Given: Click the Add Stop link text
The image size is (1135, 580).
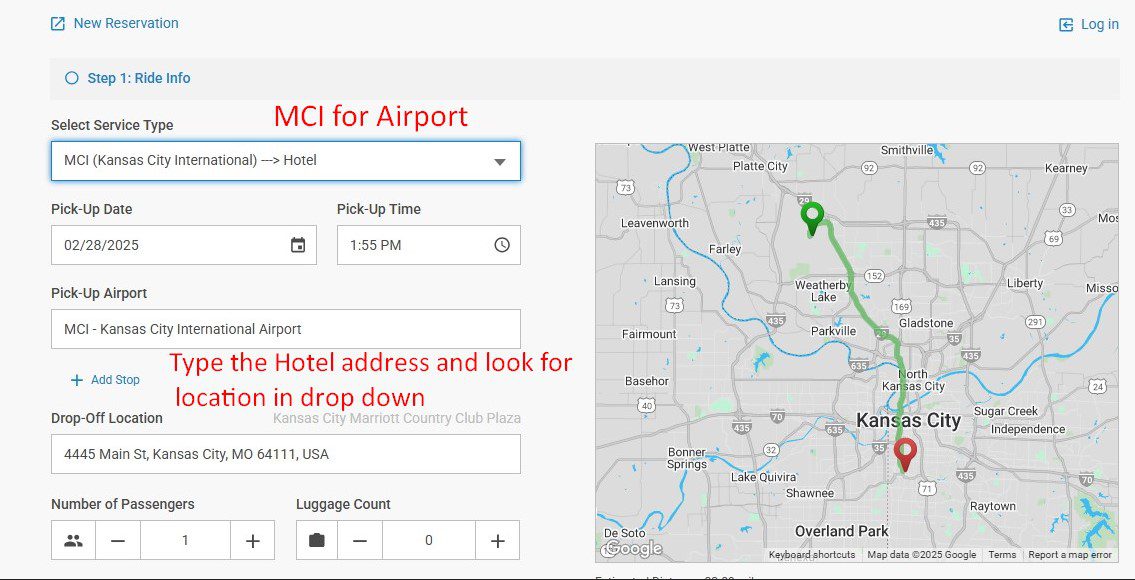Looking at the screenshot, I should (x=115, y=379).
